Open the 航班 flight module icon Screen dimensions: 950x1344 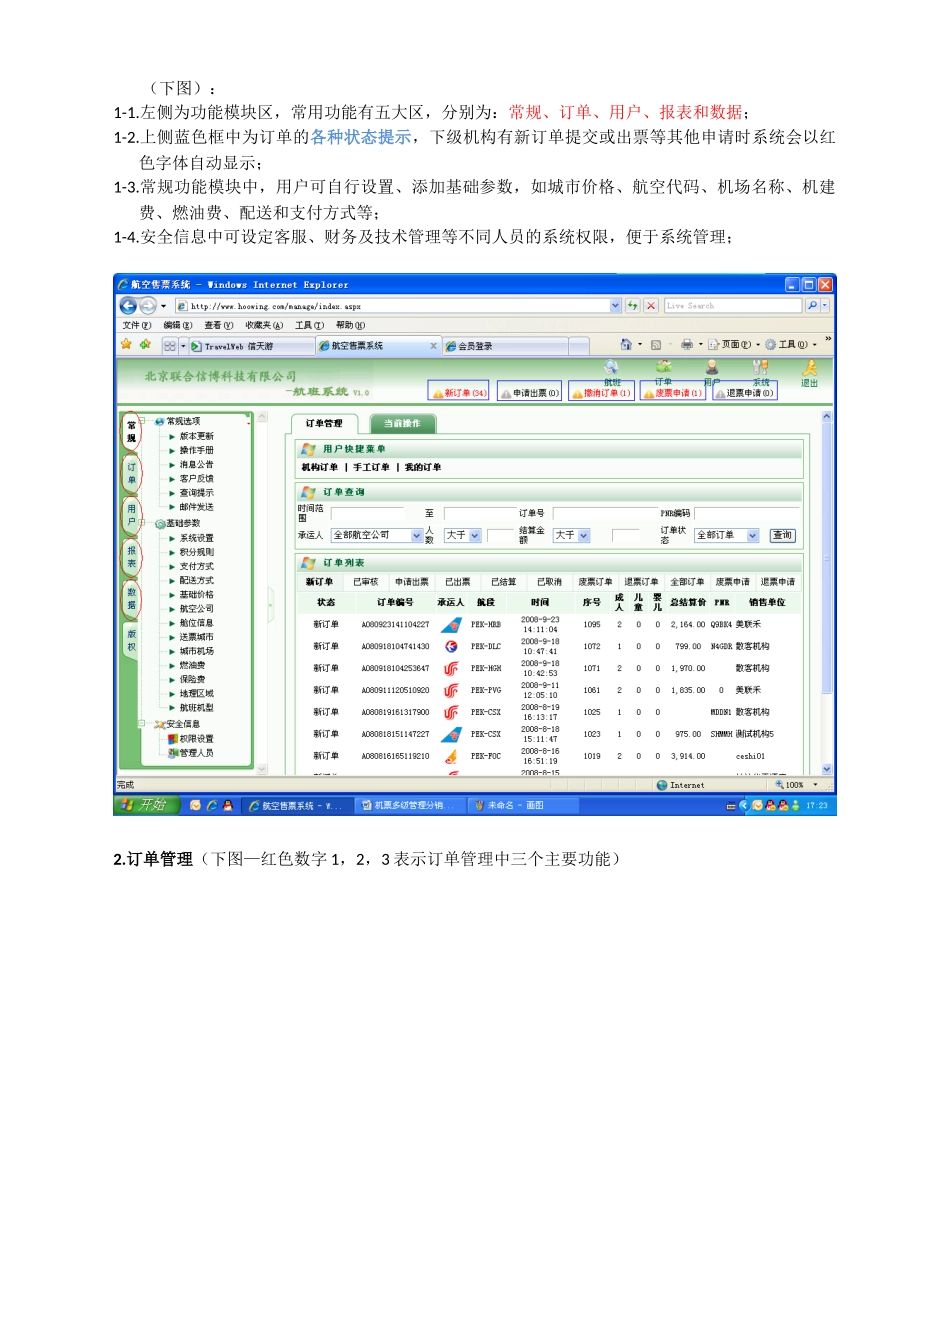tap(611, 369)
